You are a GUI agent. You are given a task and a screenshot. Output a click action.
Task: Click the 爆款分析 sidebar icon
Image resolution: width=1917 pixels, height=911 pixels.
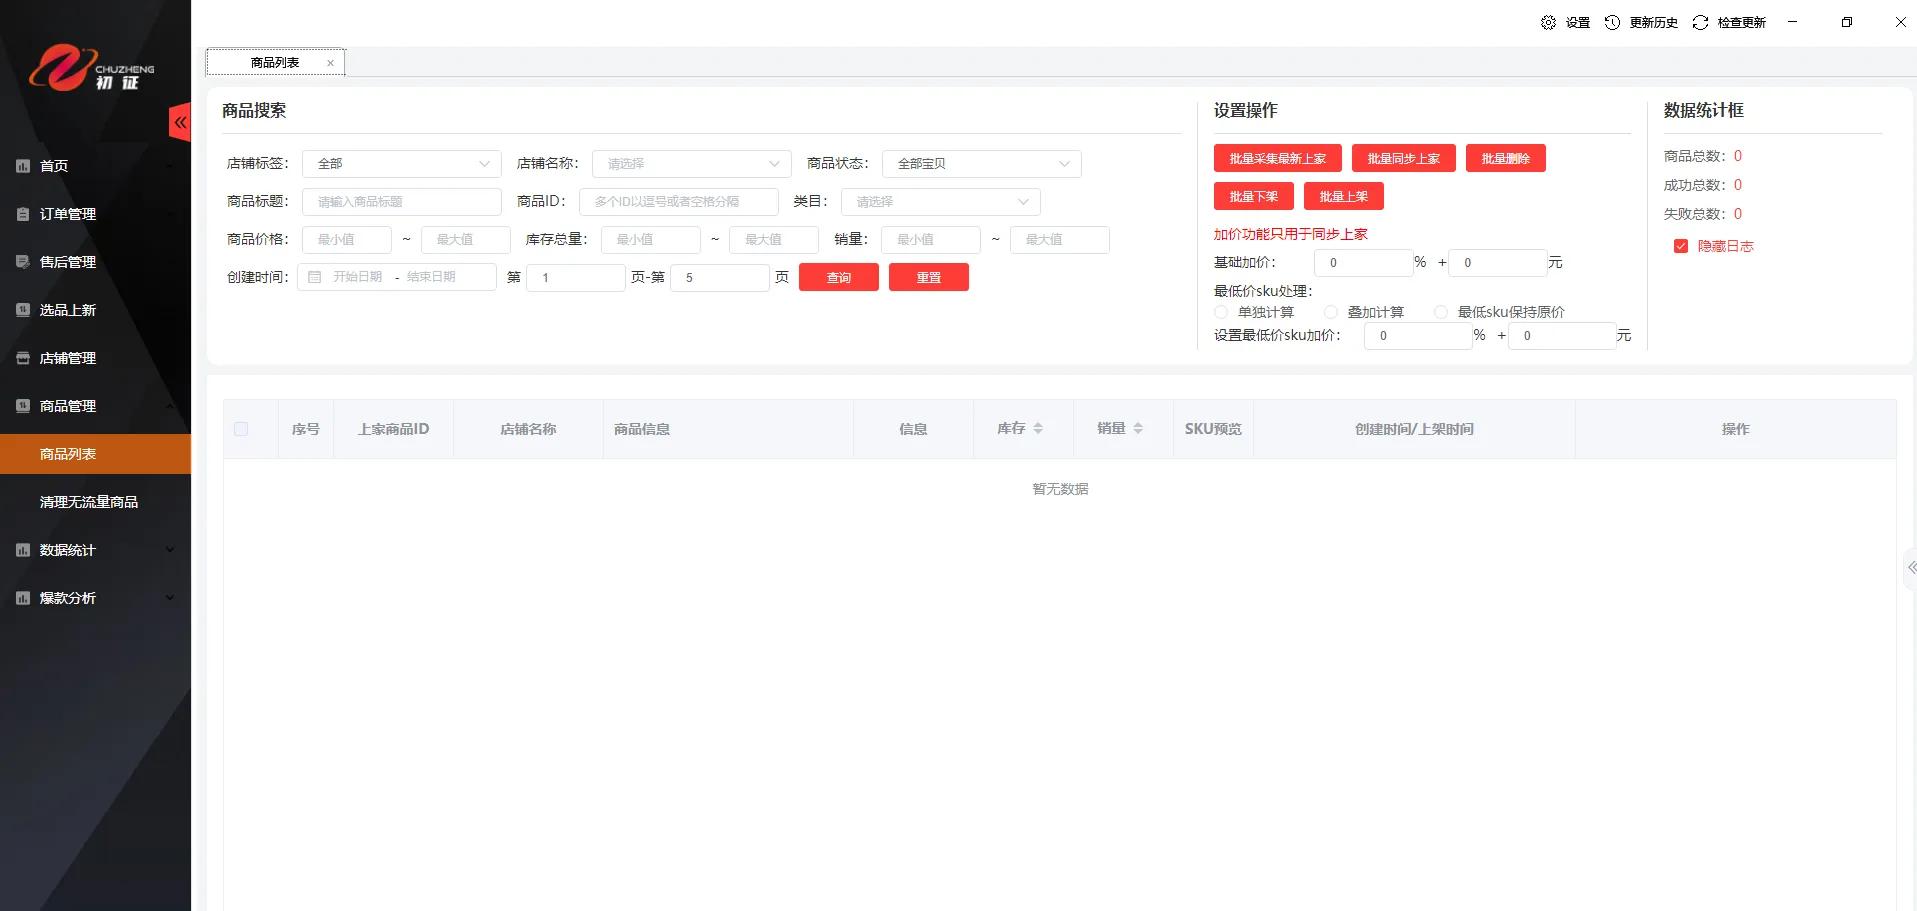tap(23, 598)
